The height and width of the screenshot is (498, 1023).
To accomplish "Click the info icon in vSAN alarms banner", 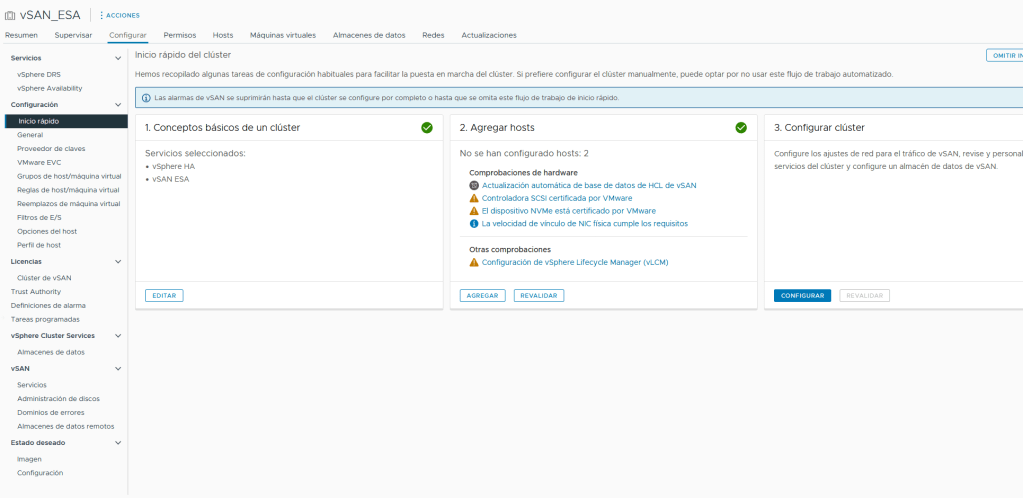I will (146, 98).
